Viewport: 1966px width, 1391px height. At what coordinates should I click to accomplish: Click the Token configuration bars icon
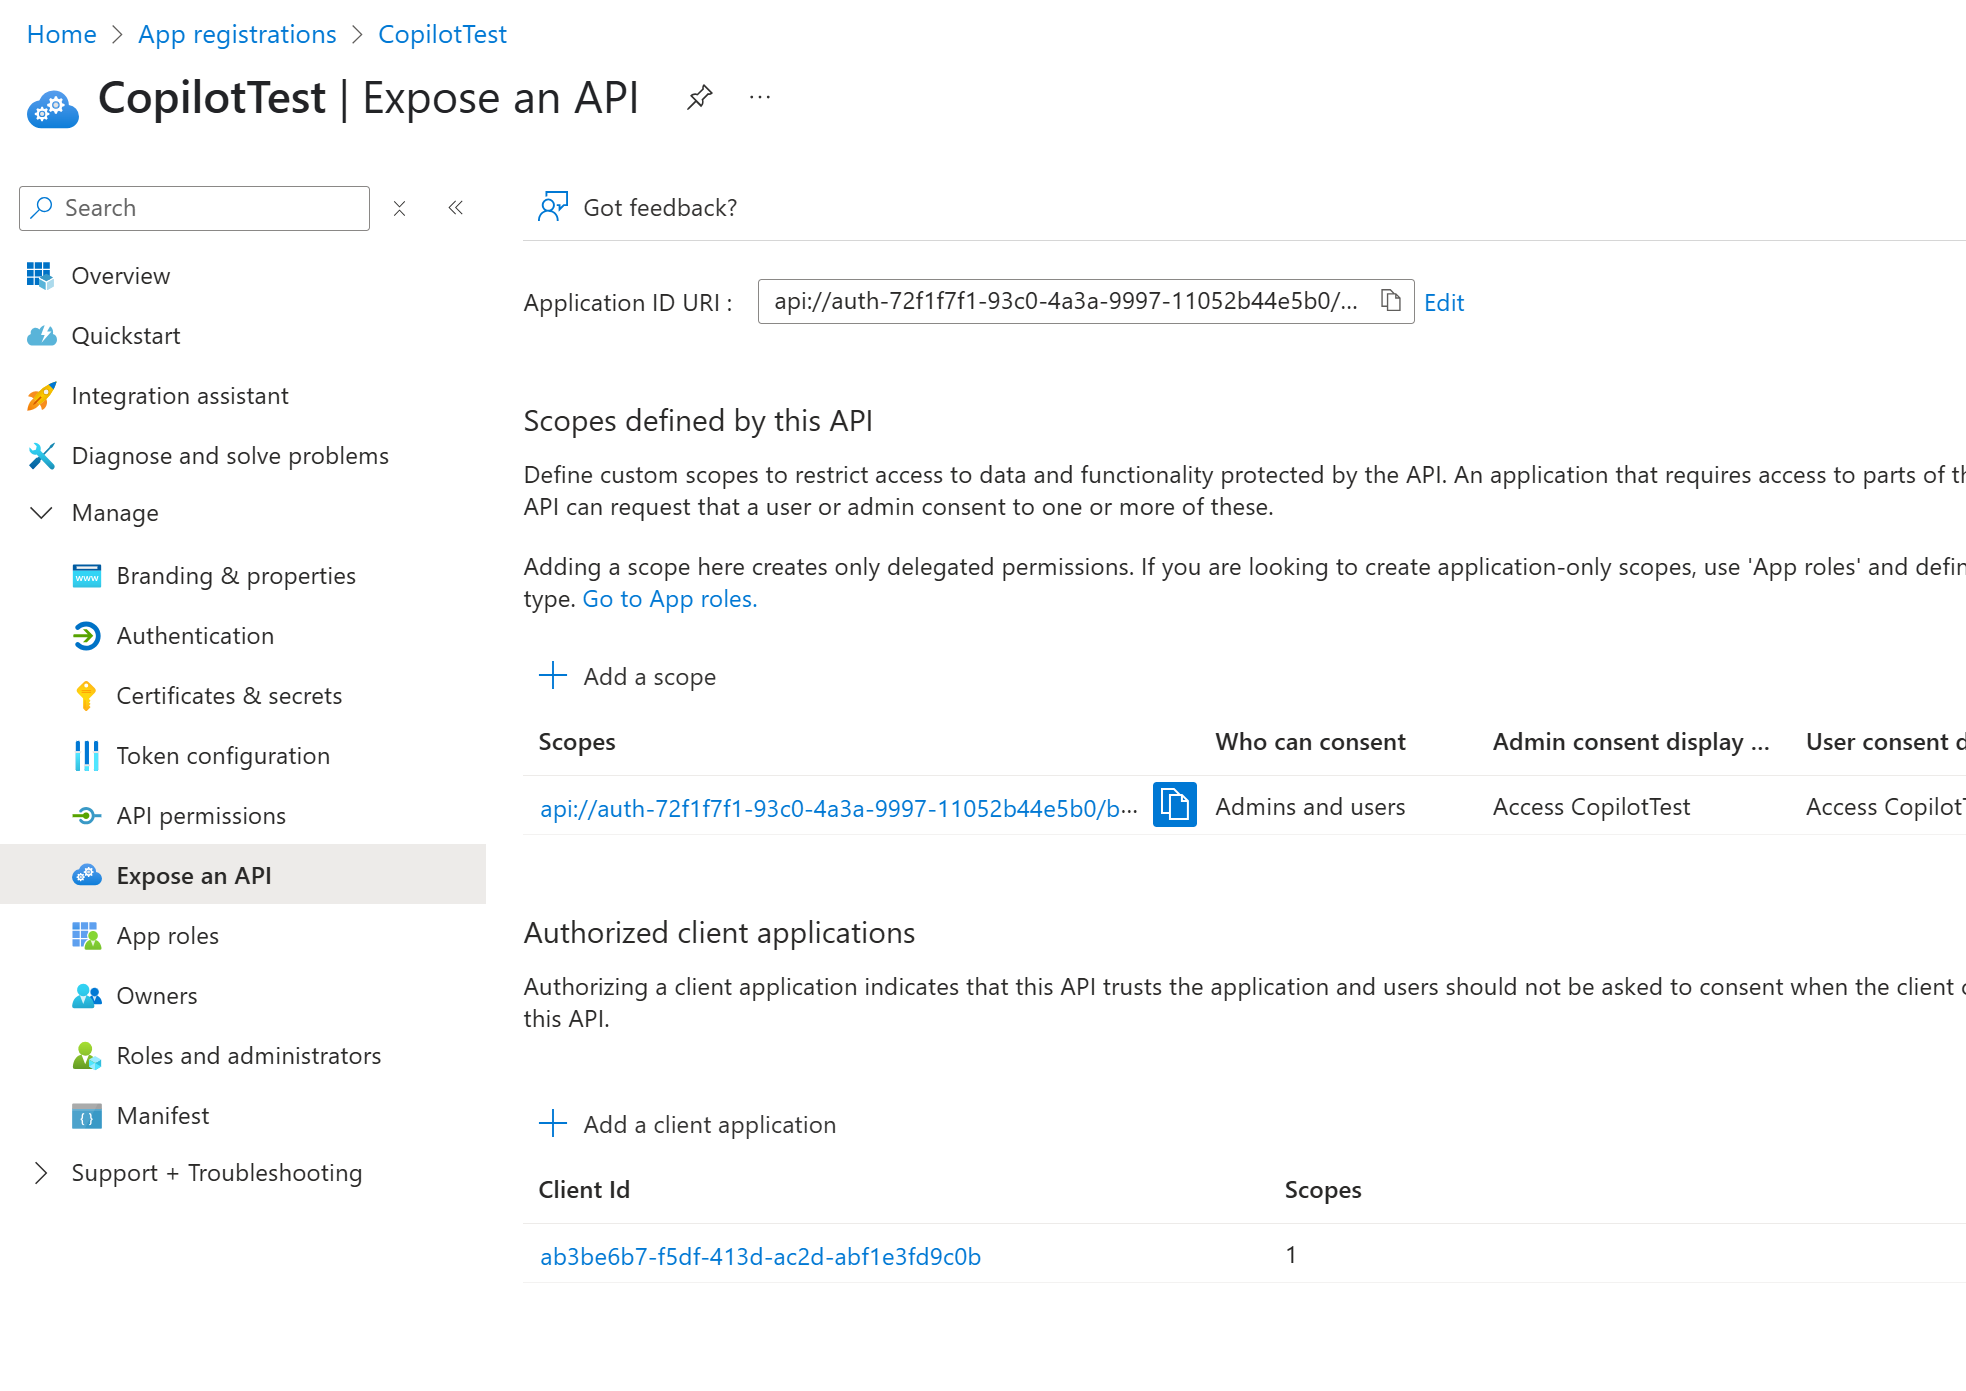click(x=87, y=756)
